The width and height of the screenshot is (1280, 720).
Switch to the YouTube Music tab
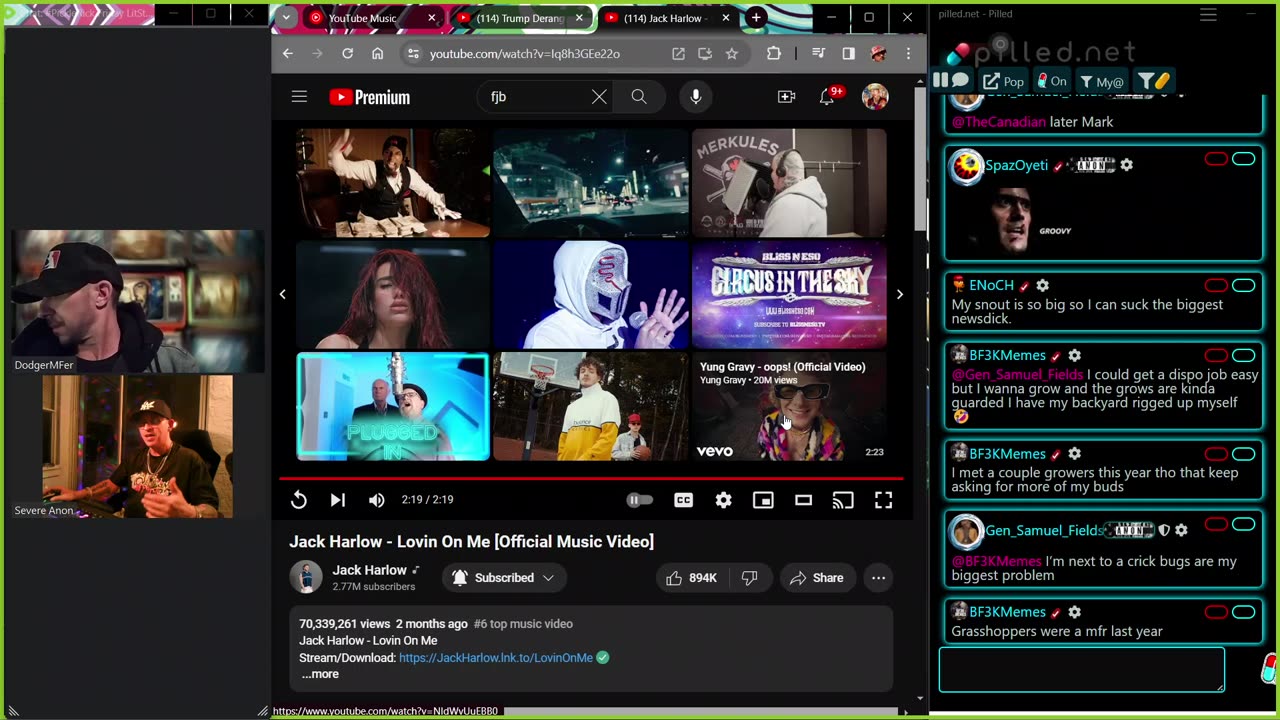(361, 18)
